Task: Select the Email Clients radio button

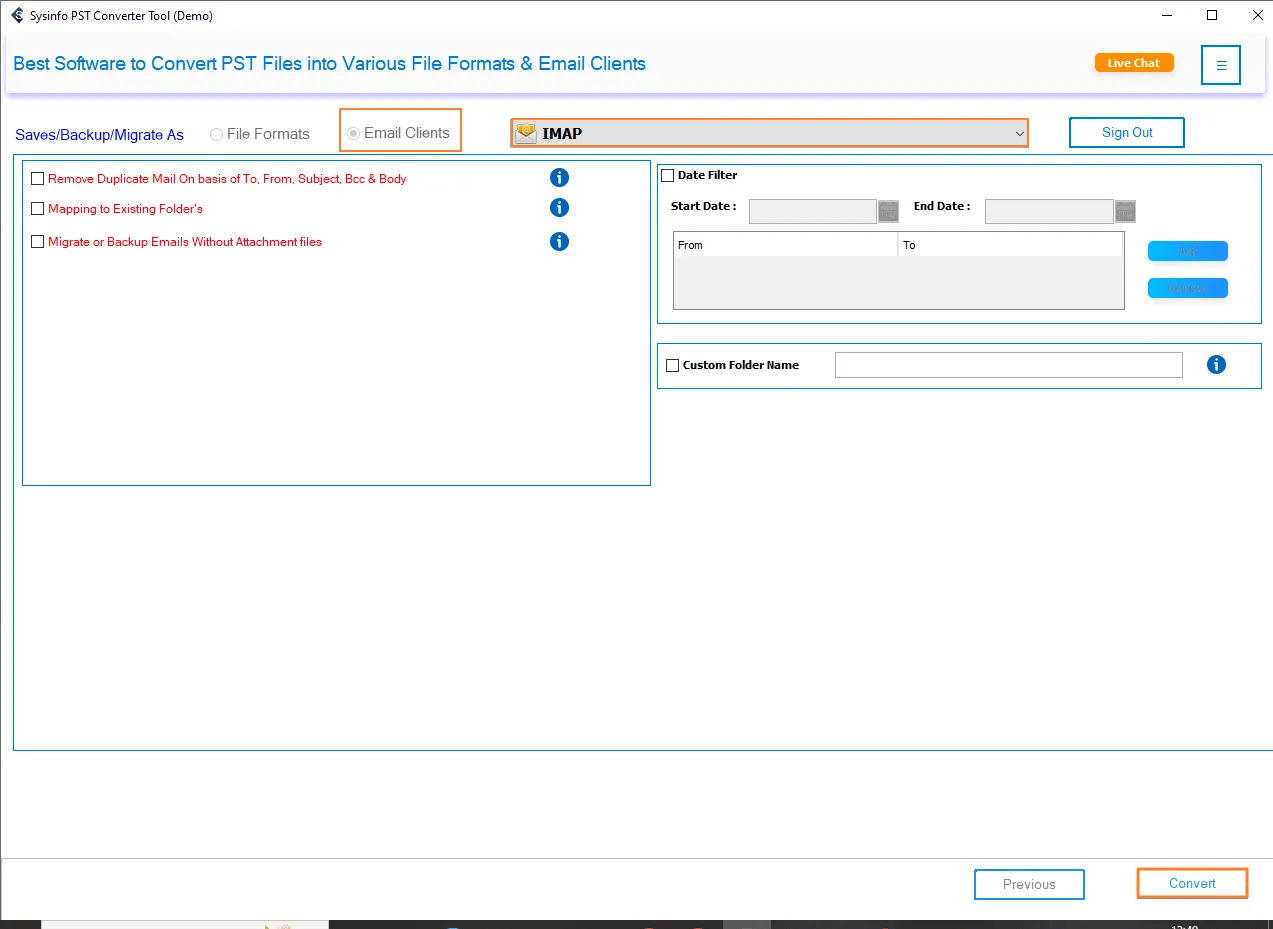Action: click(353, 133)
